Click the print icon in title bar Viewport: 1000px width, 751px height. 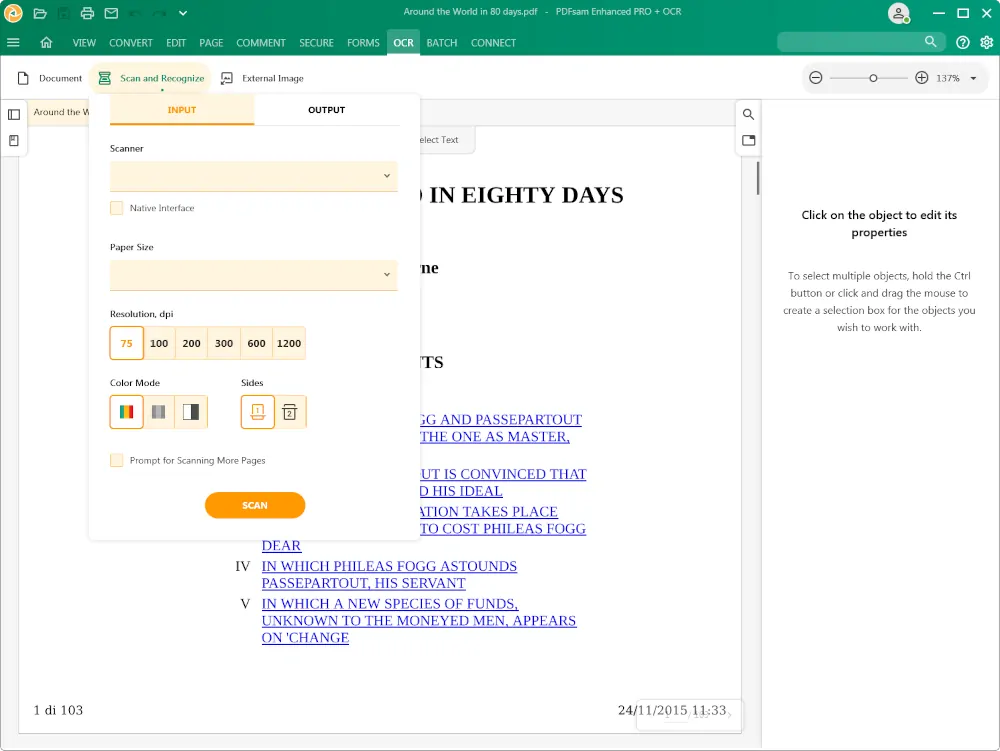[x=87, y=13]
